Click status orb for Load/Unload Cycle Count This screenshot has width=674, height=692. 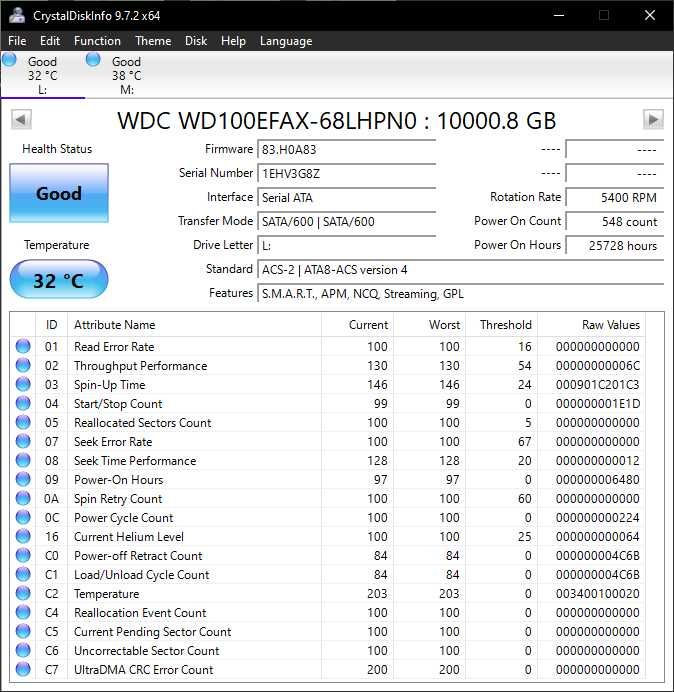tap(23, 574)
